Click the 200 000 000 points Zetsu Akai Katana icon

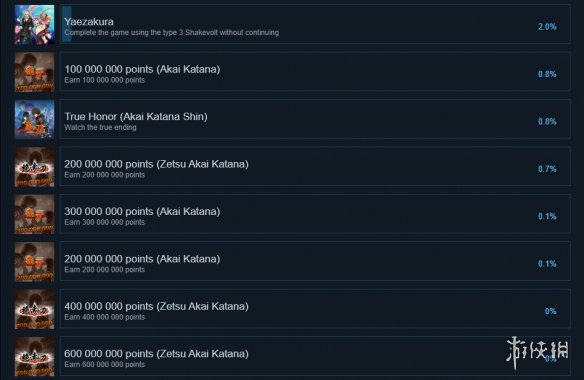(x=34, y=167)
